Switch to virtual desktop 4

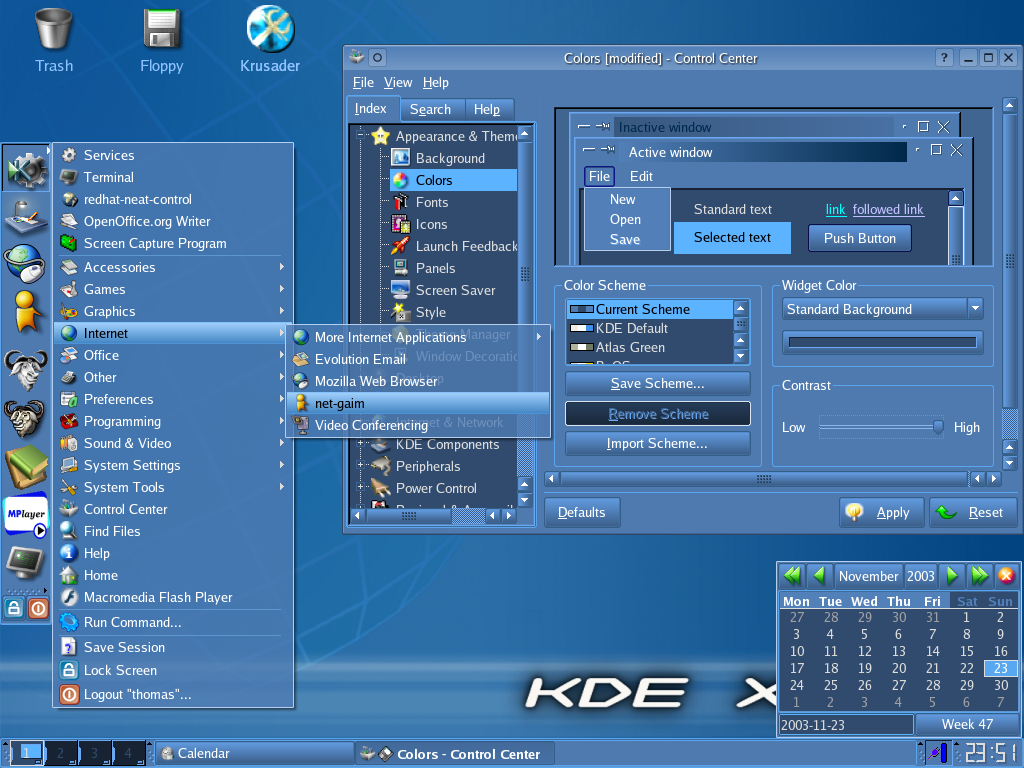(129, 753)
